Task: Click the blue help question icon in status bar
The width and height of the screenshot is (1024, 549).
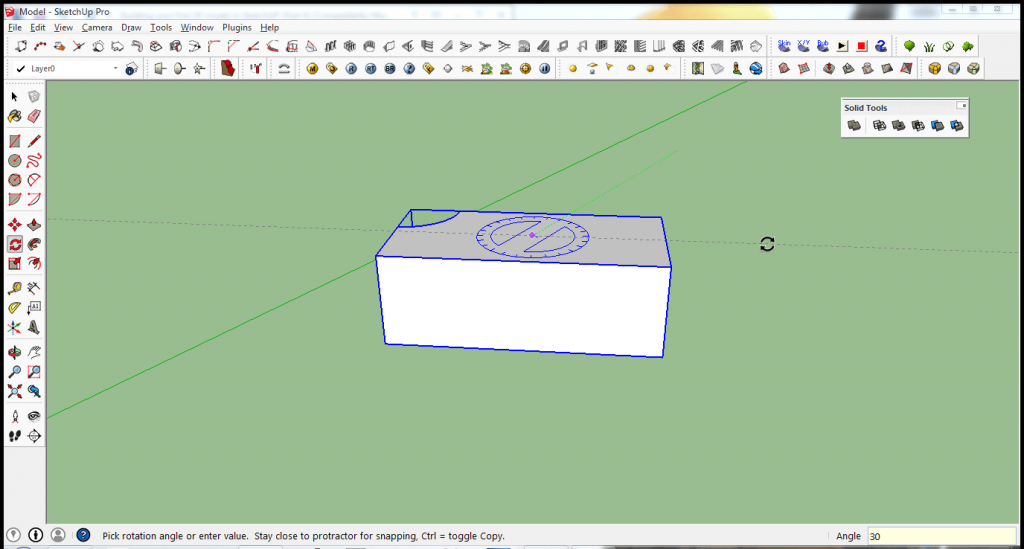Action: tap(83, 535)
